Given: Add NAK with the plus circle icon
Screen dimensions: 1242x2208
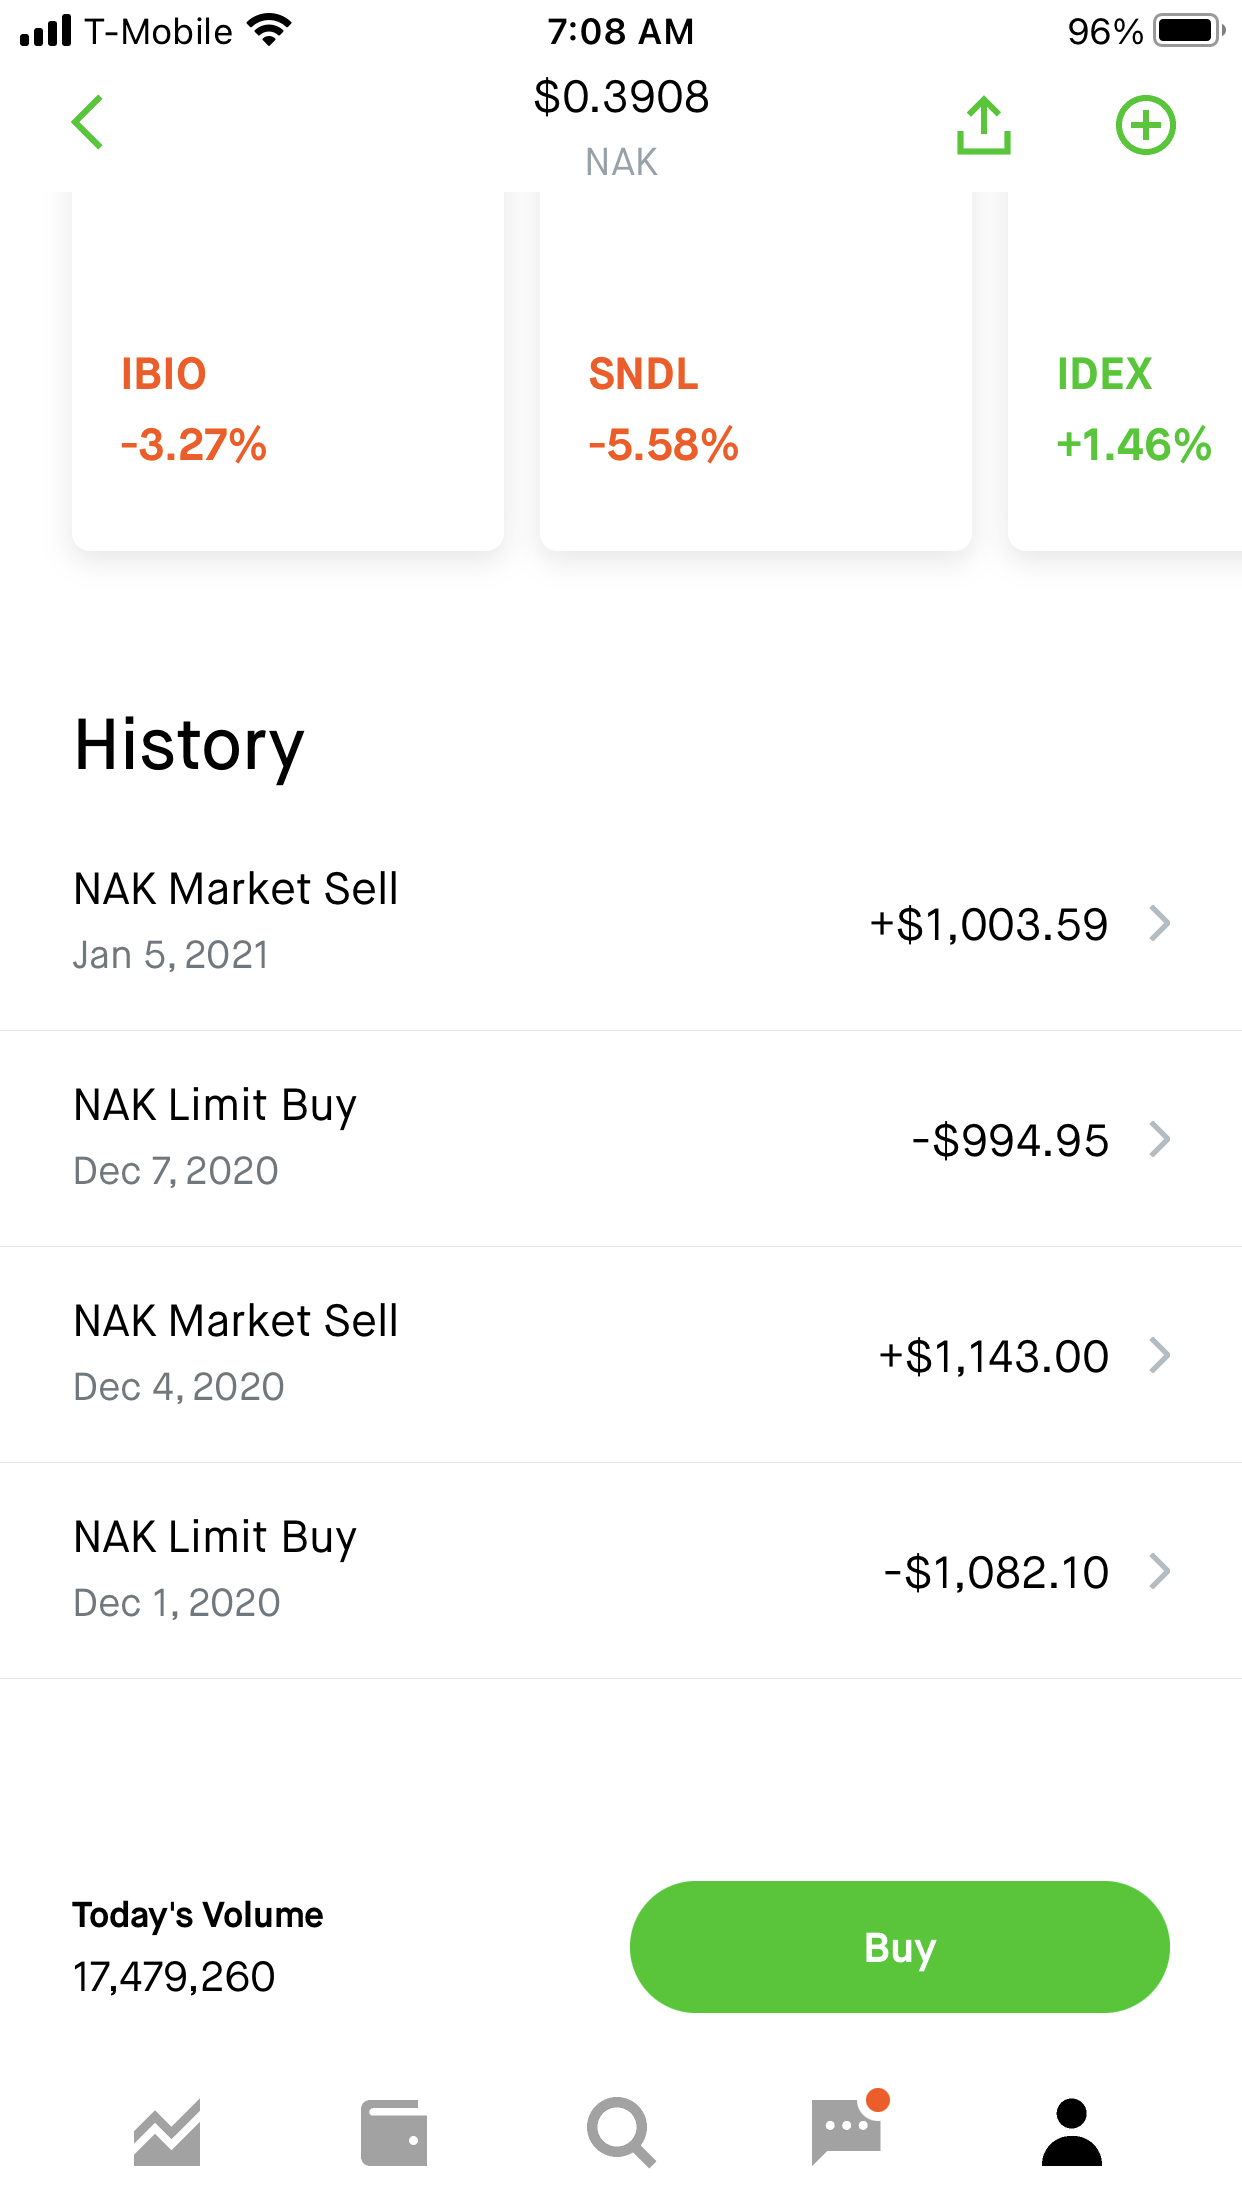Looking at the screenshot, I should (x=1145, y=126).
